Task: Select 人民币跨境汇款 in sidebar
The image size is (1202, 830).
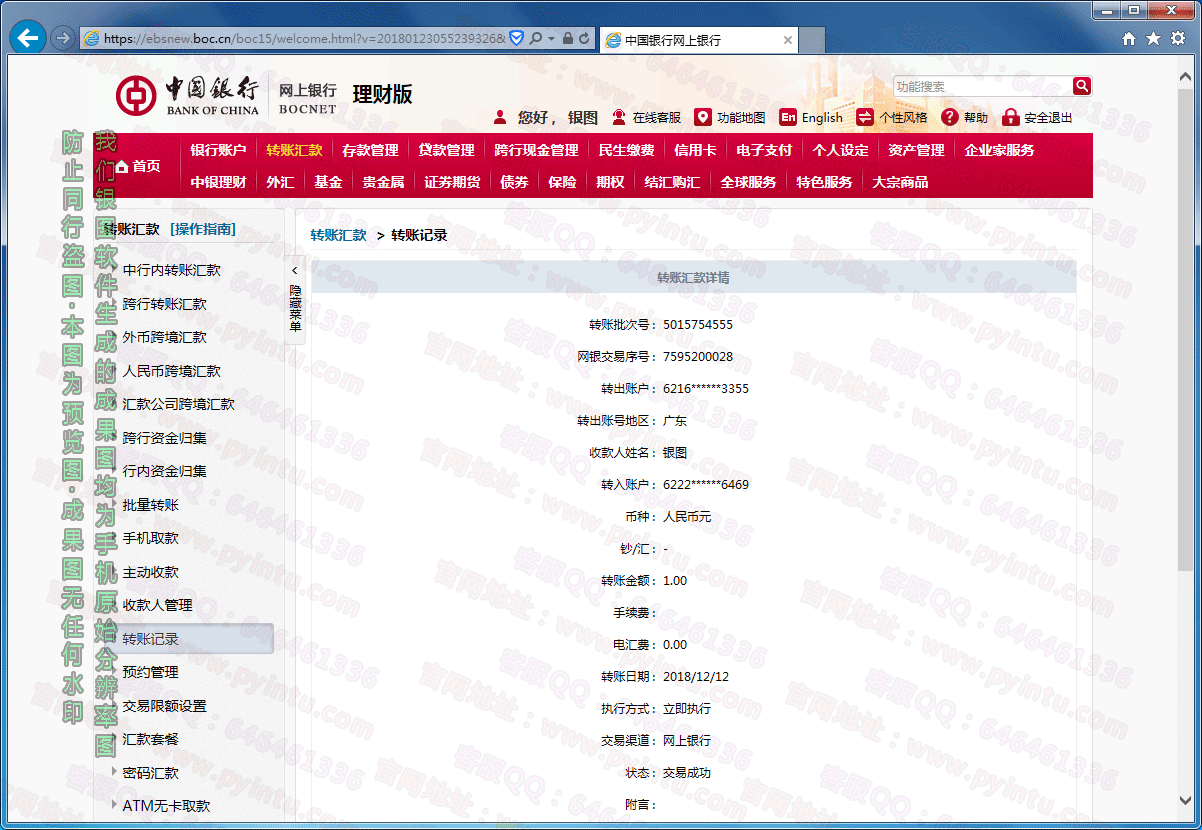Action: [172, 371]
